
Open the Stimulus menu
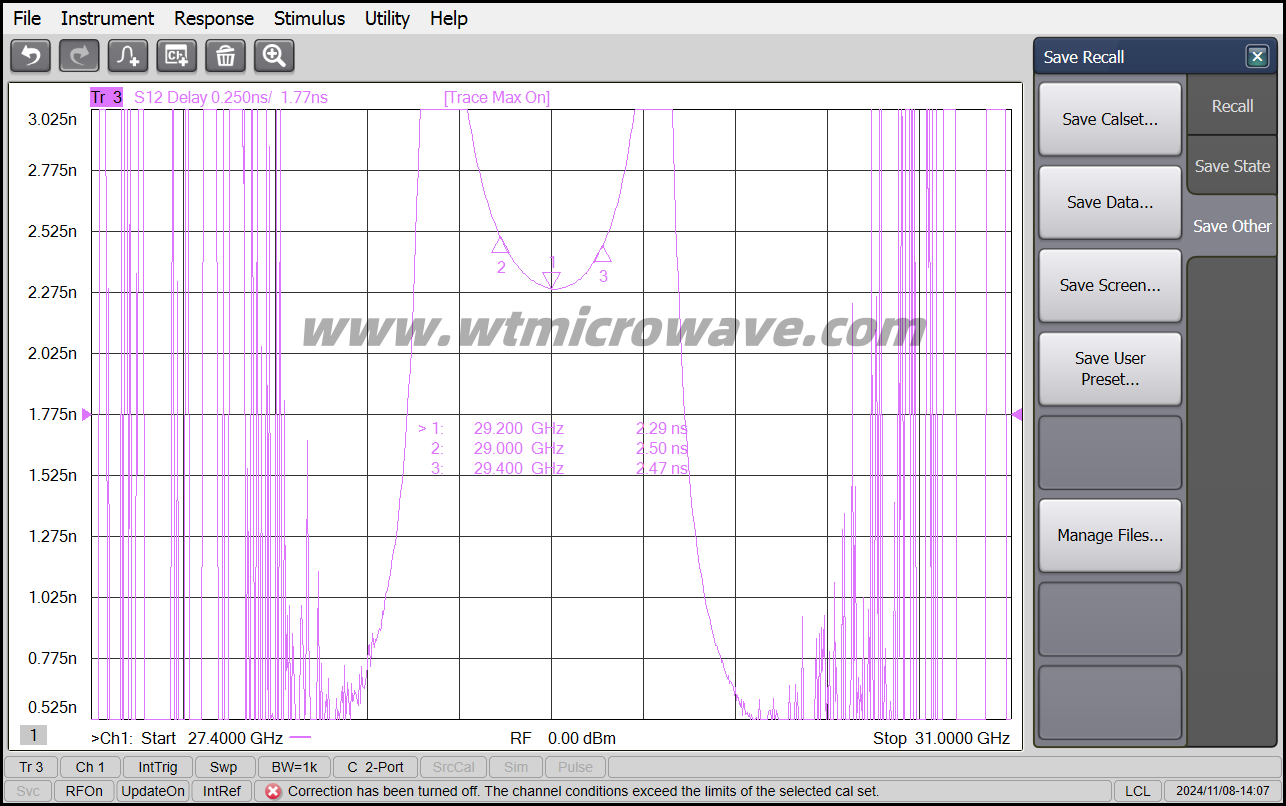click(309, 18)
